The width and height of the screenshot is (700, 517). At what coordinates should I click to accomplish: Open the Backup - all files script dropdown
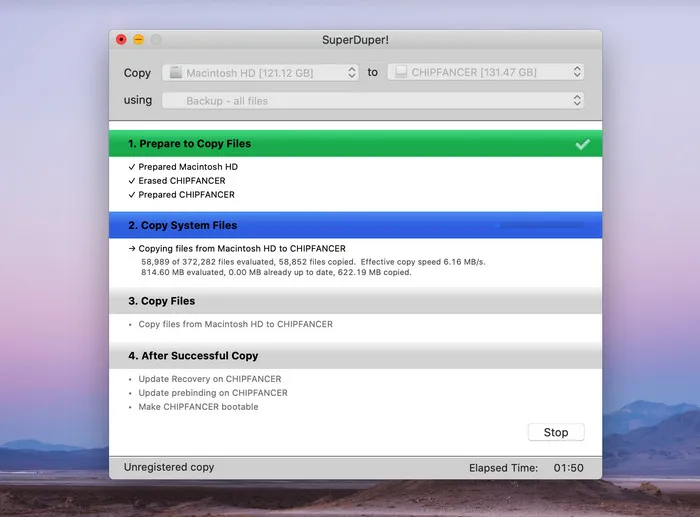click(x=373, y=100)
